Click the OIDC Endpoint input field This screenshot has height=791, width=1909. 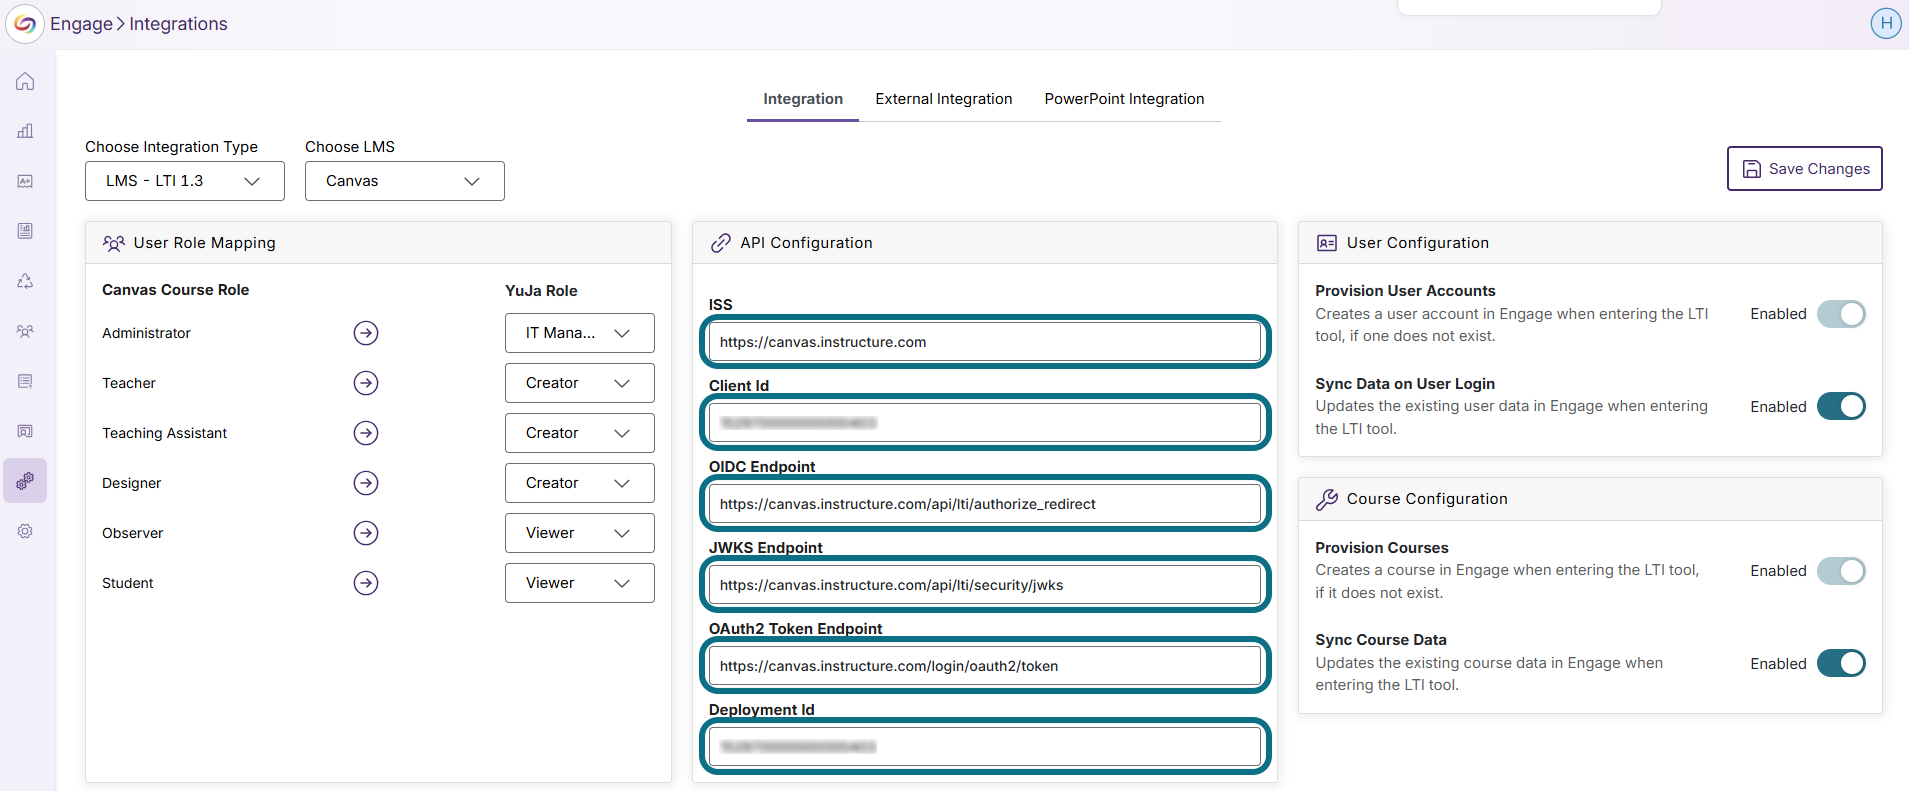pyautogui.click(x=985, y=504)
